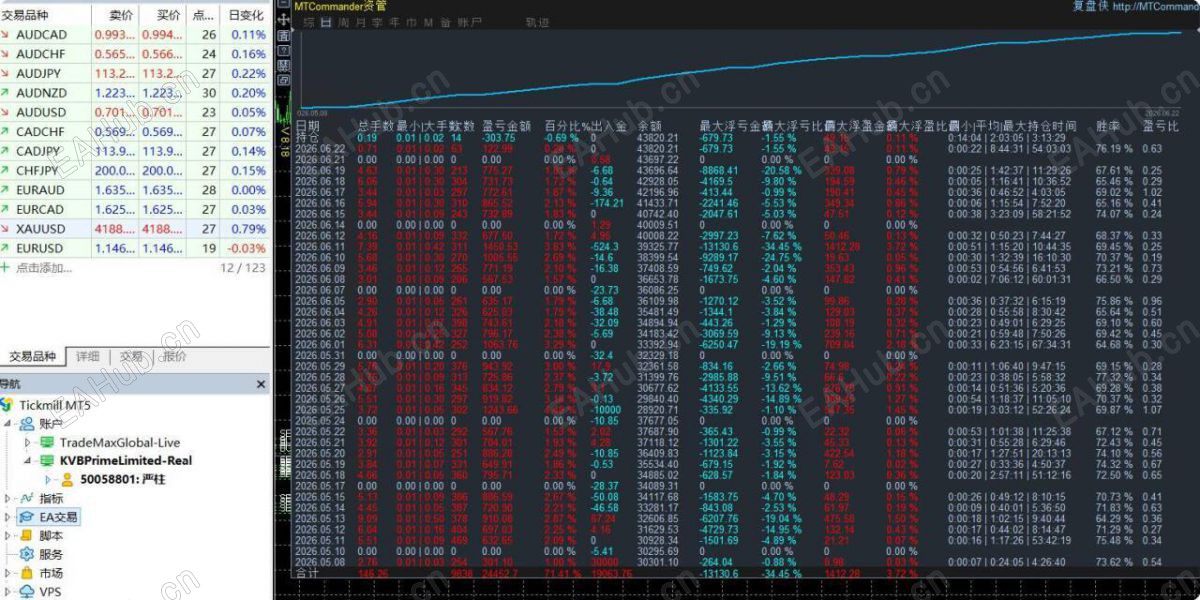Switch to the 详细 tab
Image resolution: width=1200 pixels, height=600 pixels.
88,356
